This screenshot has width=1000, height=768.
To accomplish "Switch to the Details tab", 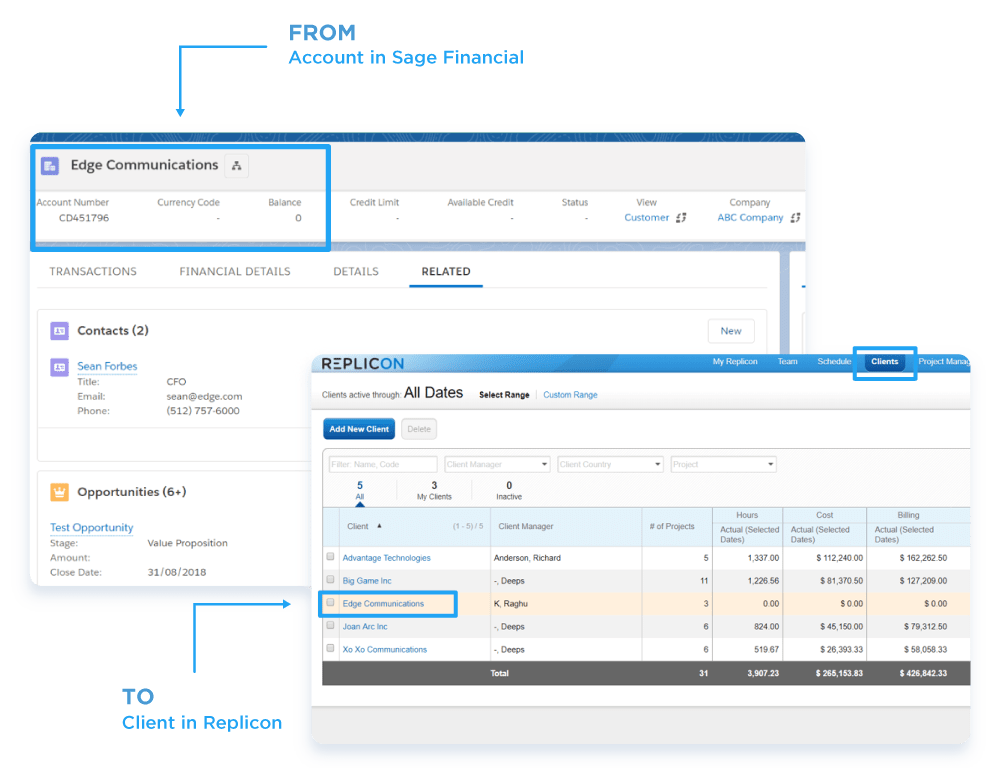I will pos(356,272).
